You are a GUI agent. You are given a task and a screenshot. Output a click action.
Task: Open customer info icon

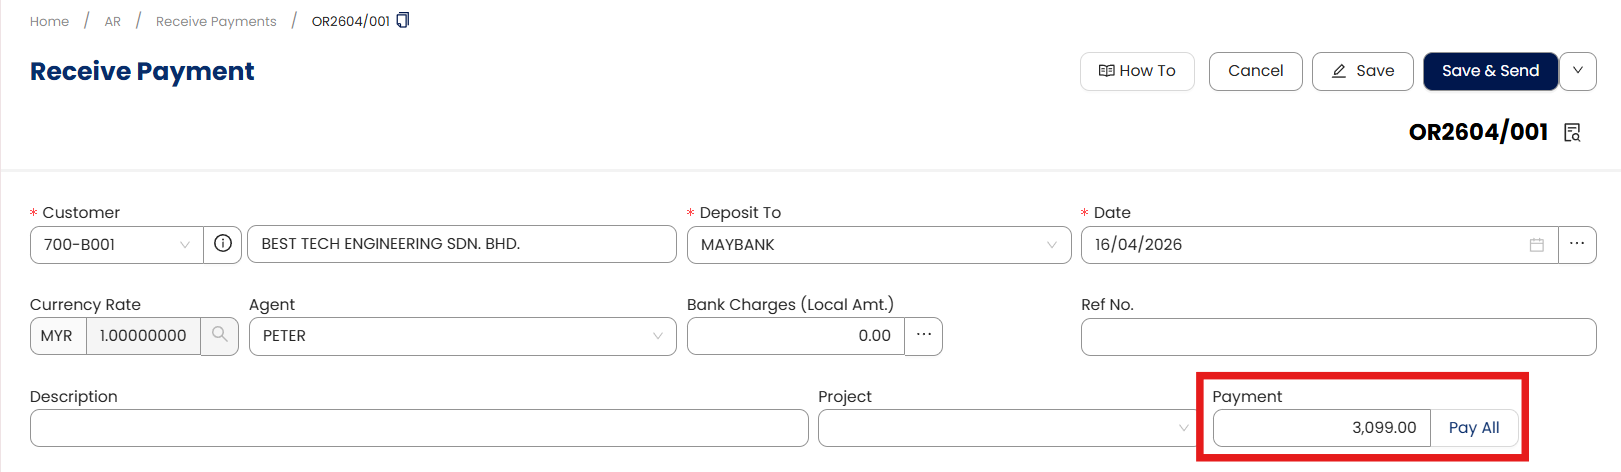[223, 244]
